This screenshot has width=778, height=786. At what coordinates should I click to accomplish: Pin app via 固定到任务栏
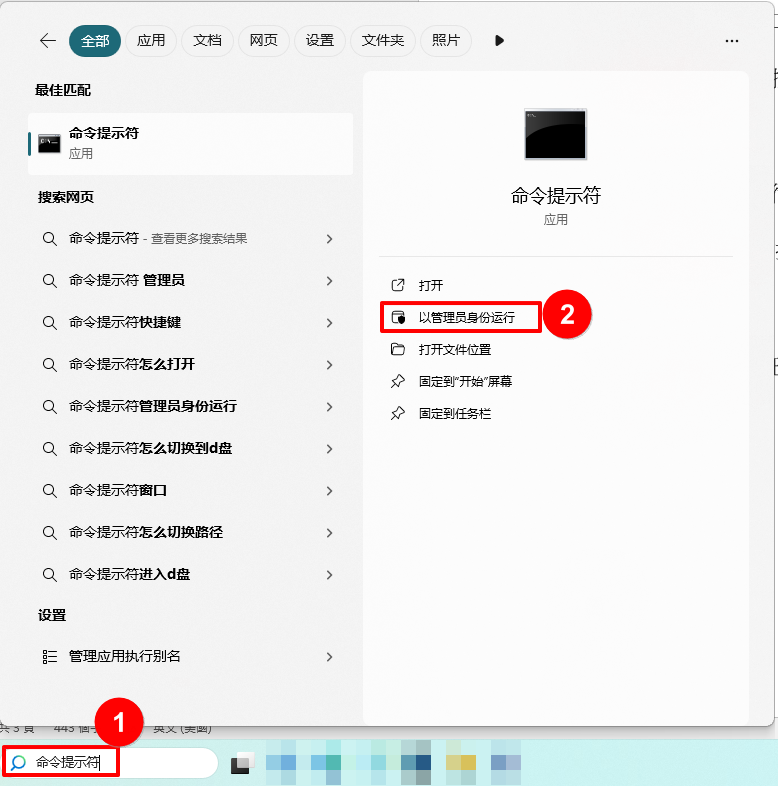(x=454, y=414)
